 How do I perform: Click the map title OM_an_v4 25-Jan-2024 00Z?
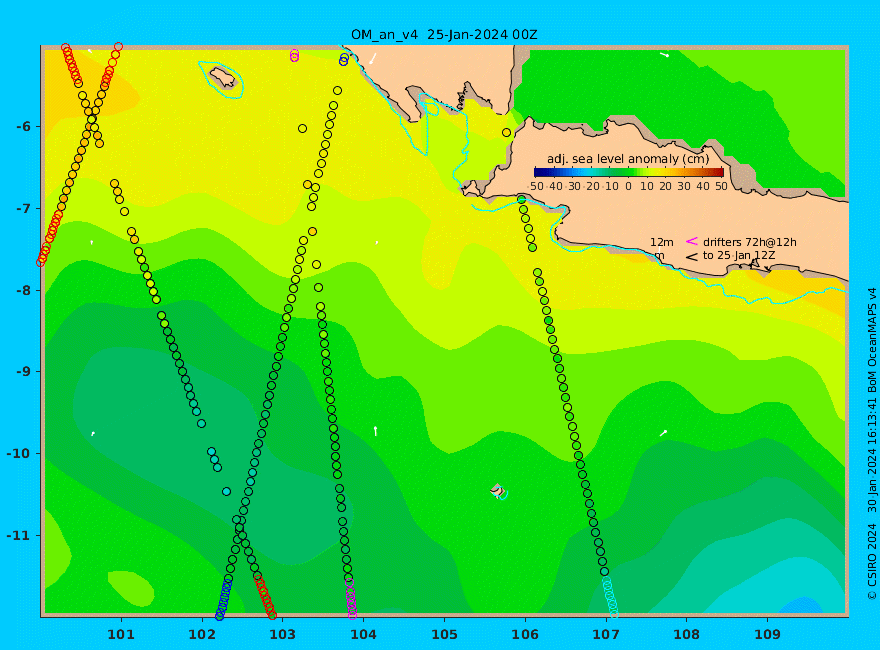(444, 34)
